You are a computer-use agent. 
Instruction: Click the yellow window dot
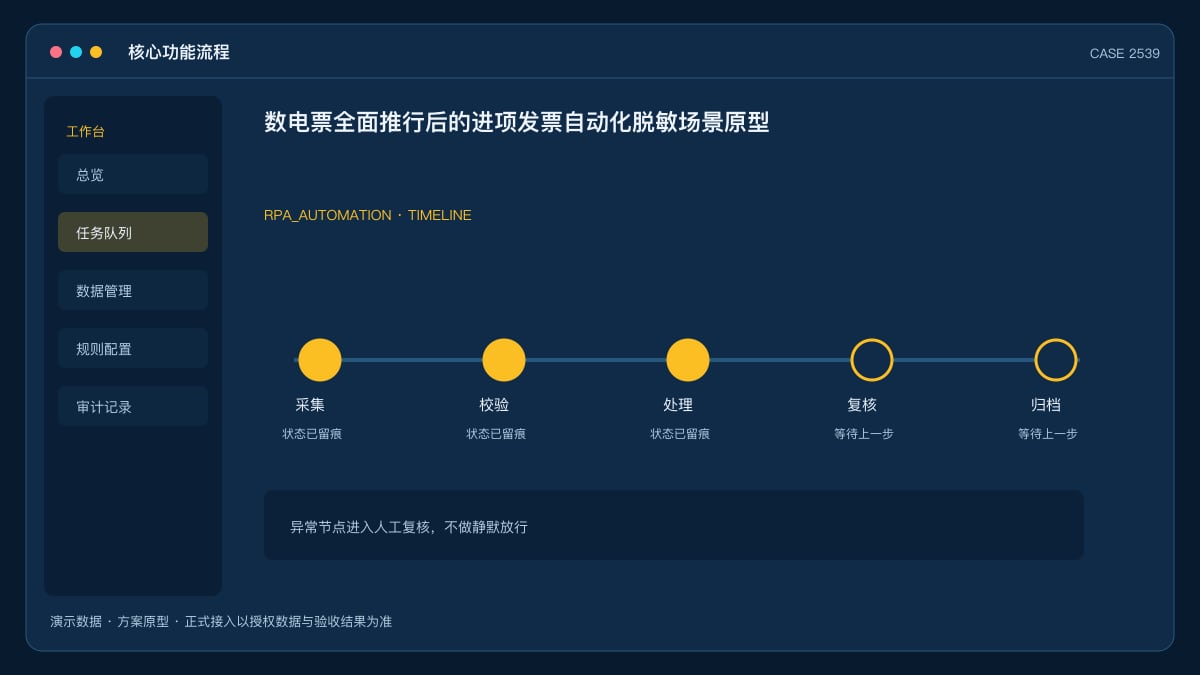[x=96, y=52]
